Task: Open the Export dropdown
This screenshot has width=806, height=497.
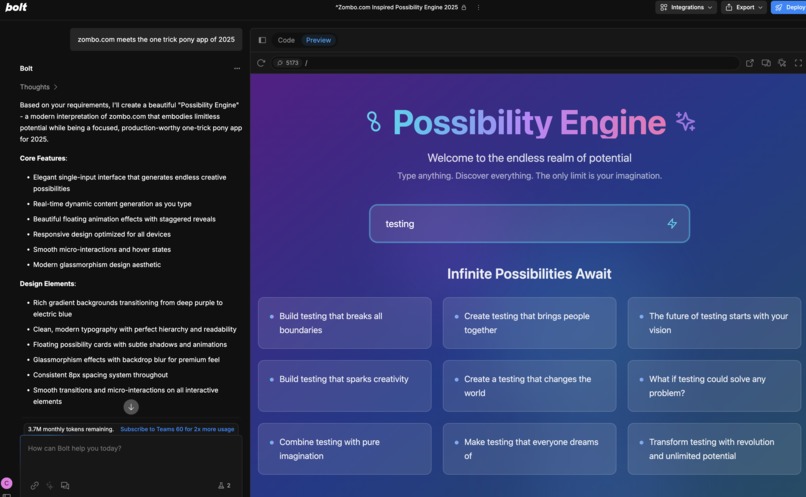Action: [x=743, y=7]
